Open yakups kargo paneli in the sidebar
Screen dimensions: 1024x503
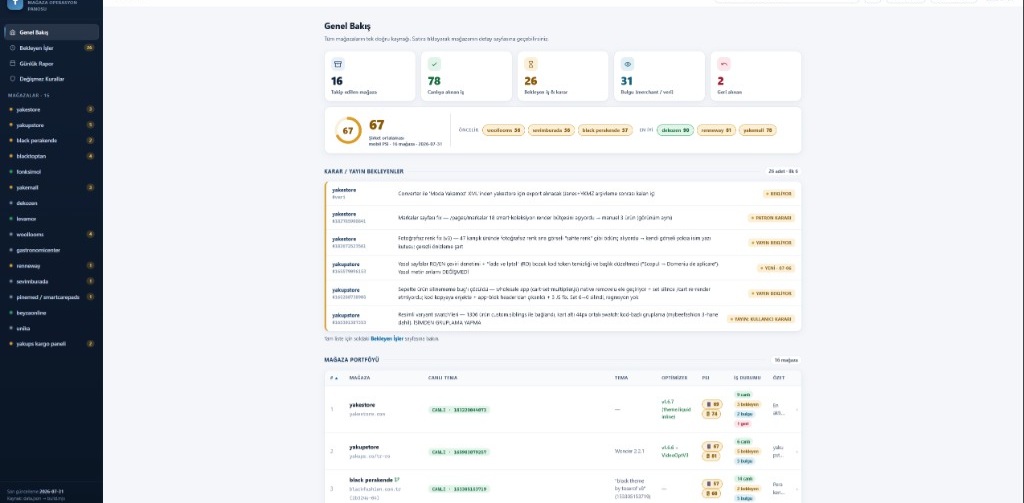(52, 344)
